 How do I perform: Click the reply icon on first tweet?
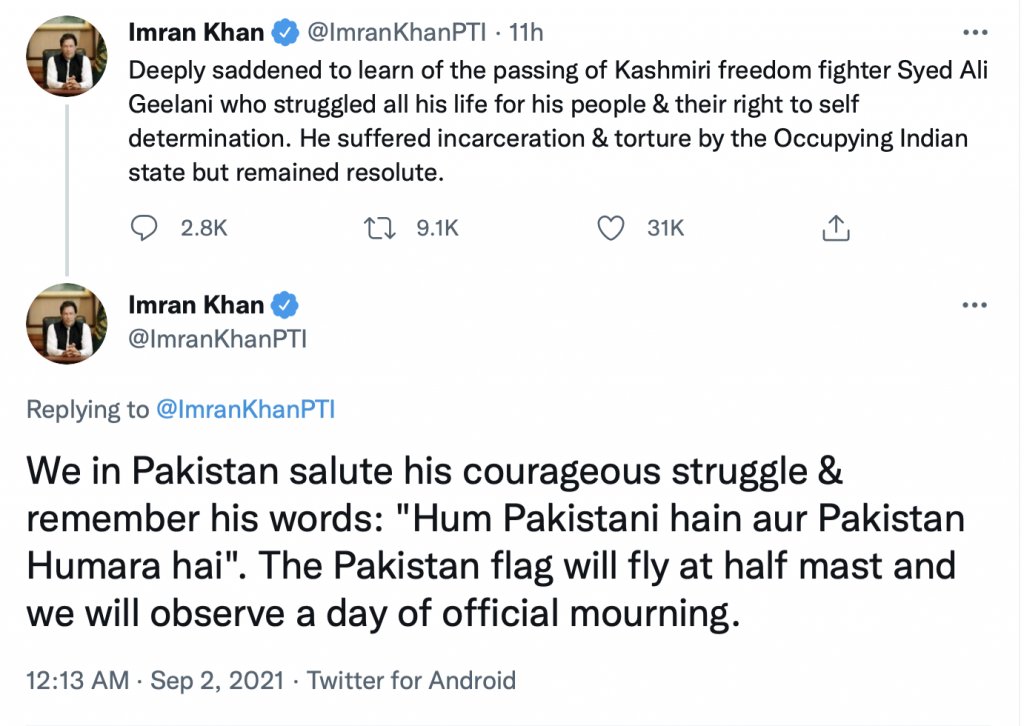point(147,228)
